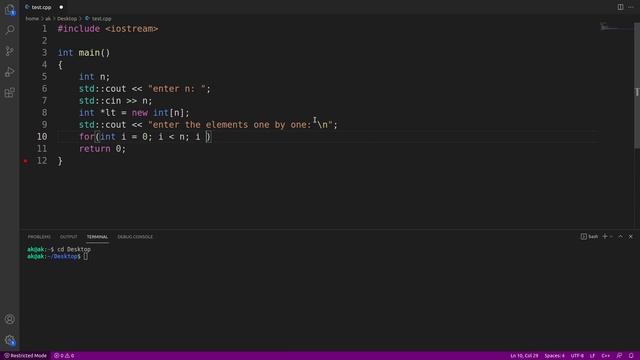Click the '#include <iostream>' line

click(x=108, y=29)
